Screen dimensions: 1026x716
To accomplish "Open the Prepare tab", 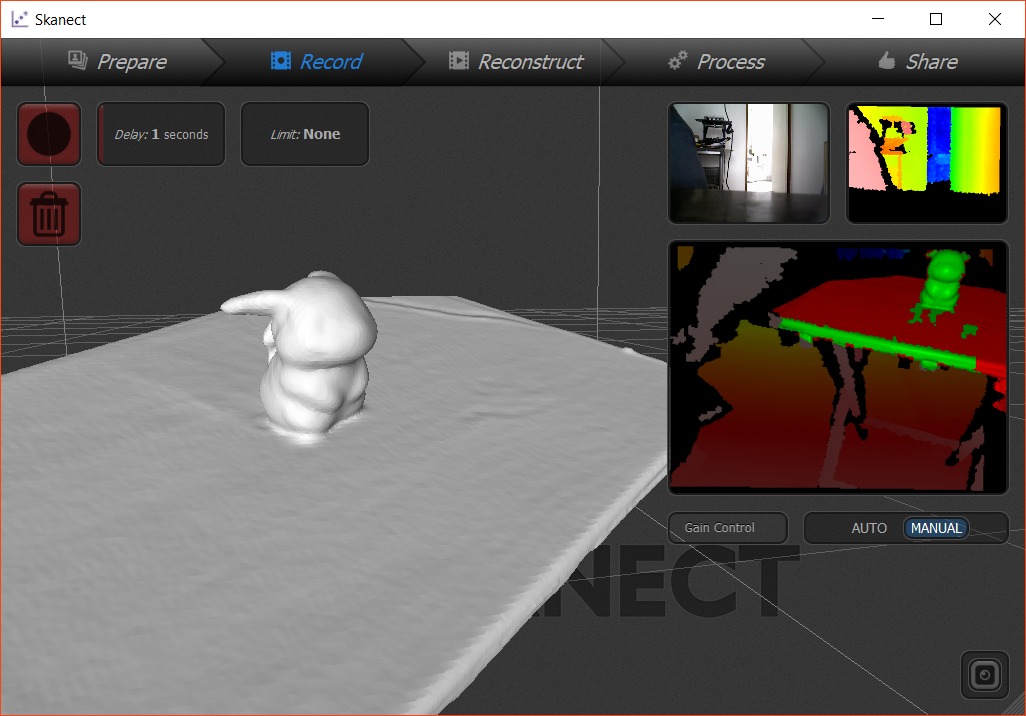I will (118, 62).
